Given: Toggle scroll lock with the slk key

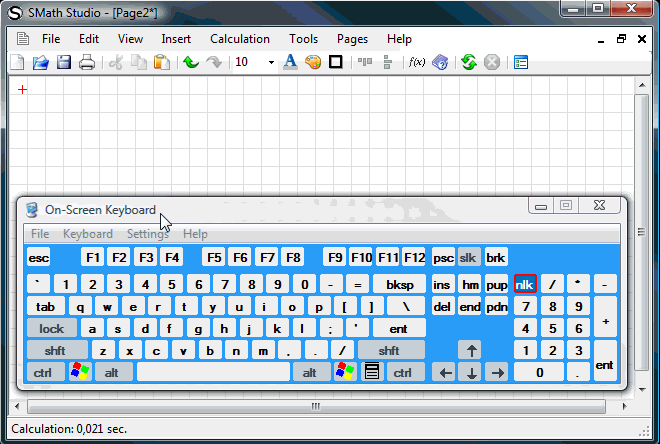Looking at the screenshot, I should [468, 257].
